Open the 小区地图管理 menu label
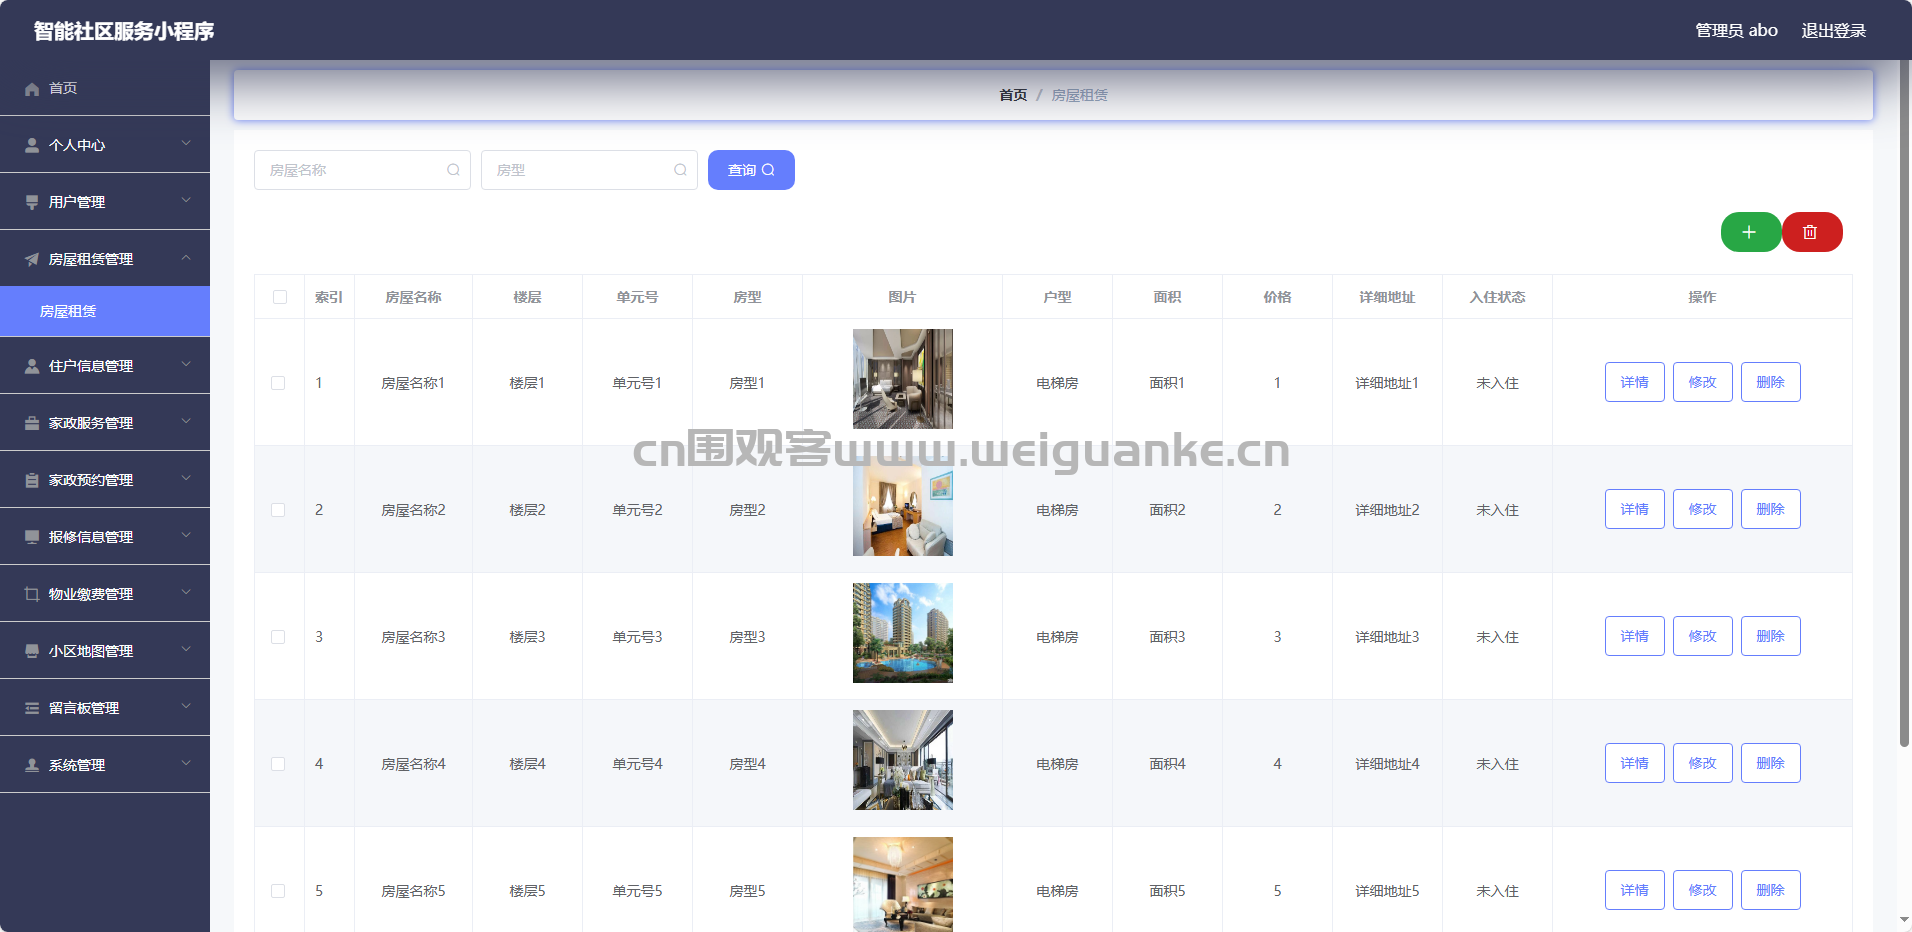1912x932 pixels. 91,651
